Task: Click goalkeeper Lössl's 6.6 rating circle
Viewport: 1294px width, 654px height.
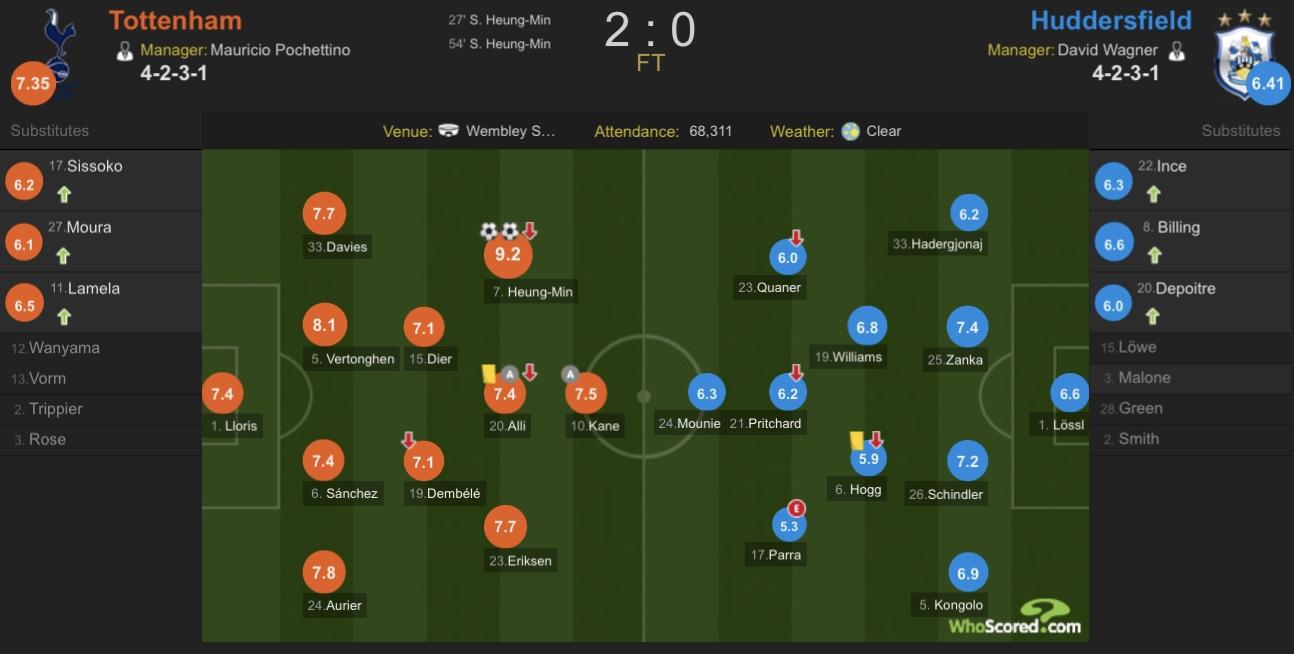Action: coord(1070,394)
